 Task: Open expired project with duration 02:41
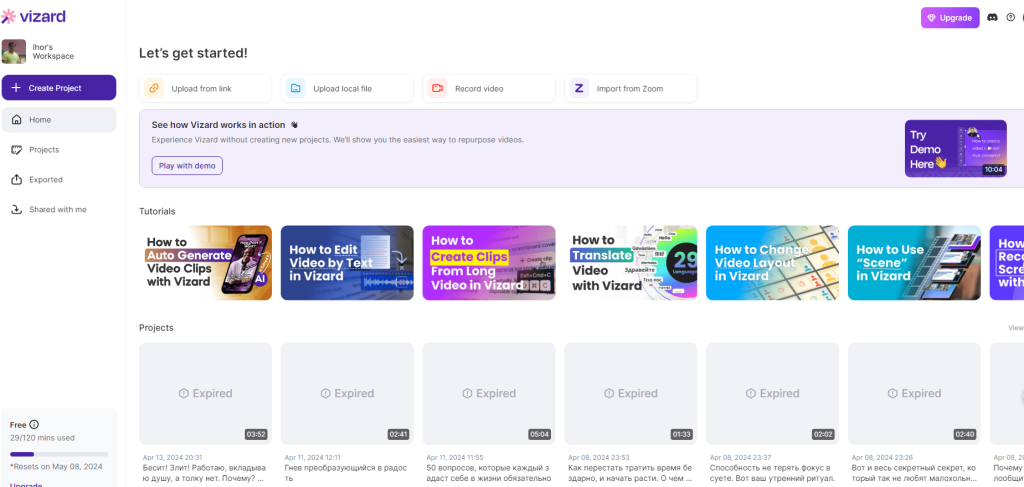point(347,394)
